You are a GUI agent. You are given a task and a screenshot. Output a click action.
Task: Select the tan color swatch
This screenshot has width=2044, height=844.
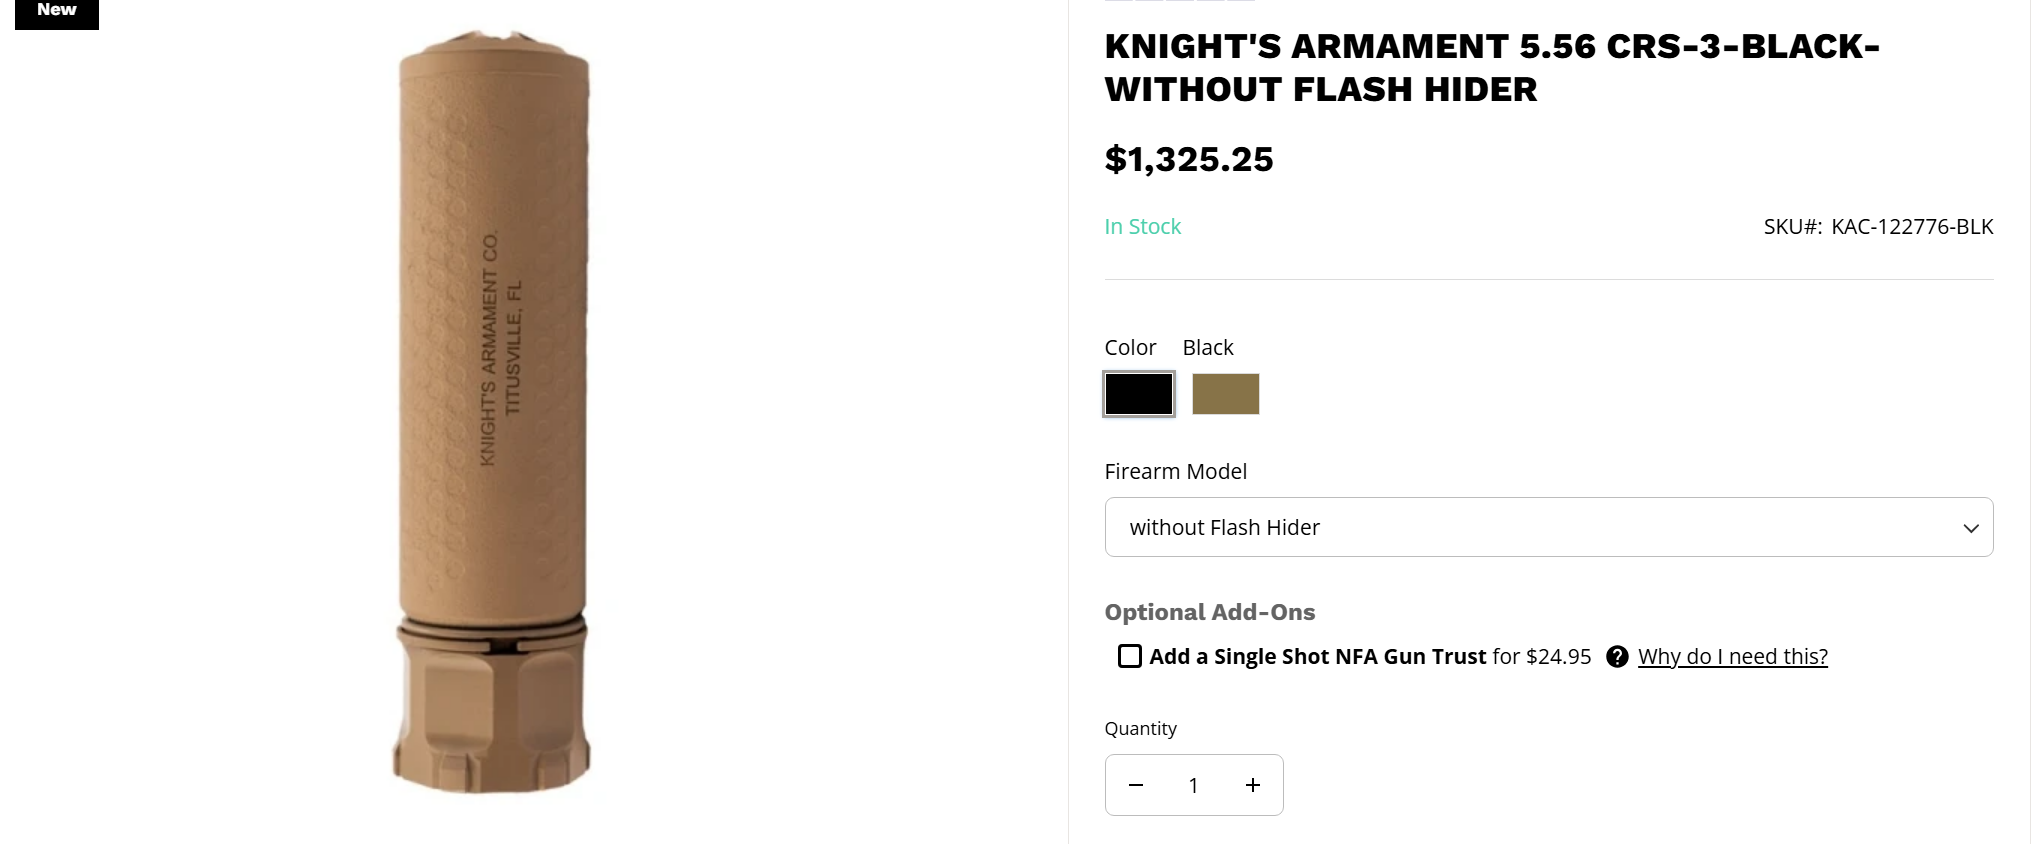(x=1225, y=394)
